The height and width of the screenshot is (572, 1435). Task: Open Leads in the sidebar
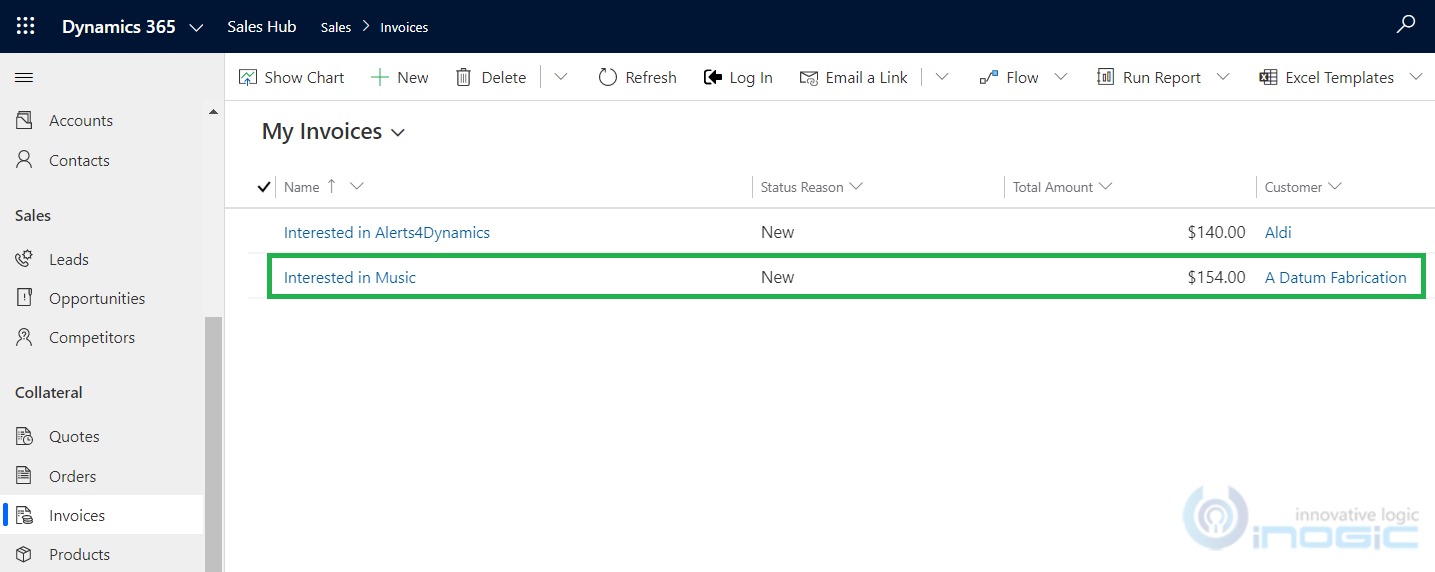[x=69, y=259]
